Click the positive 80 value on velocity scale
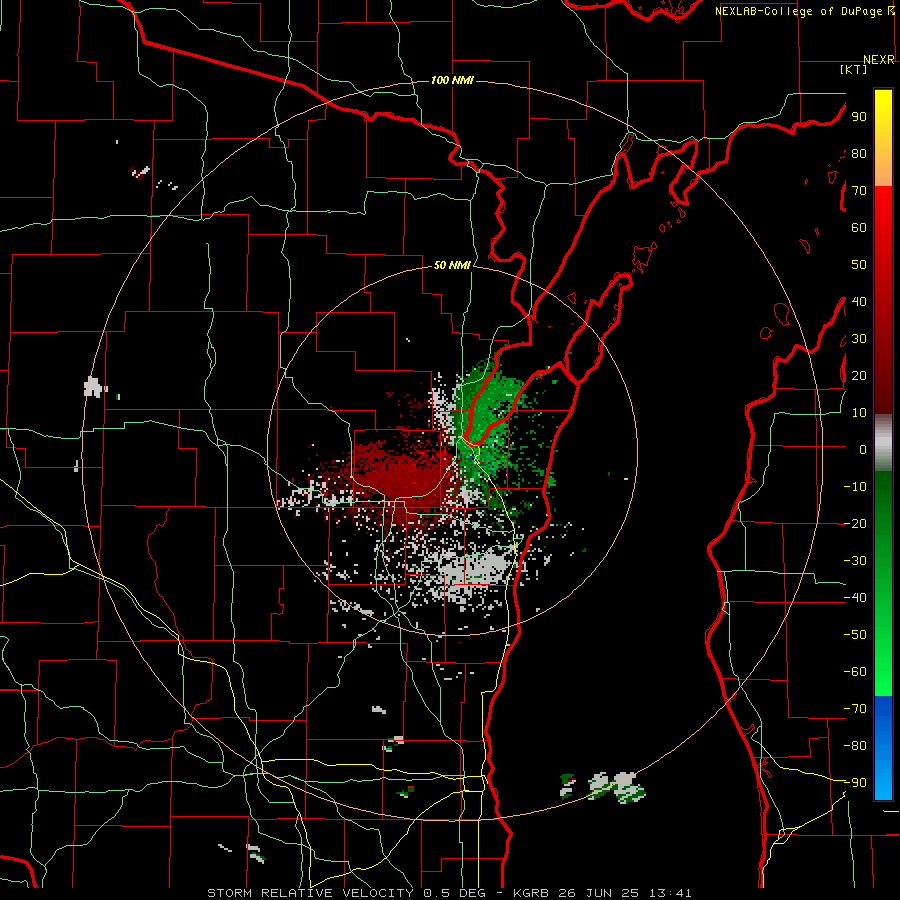The image size is (900, 900). click(x=859, y=153)
